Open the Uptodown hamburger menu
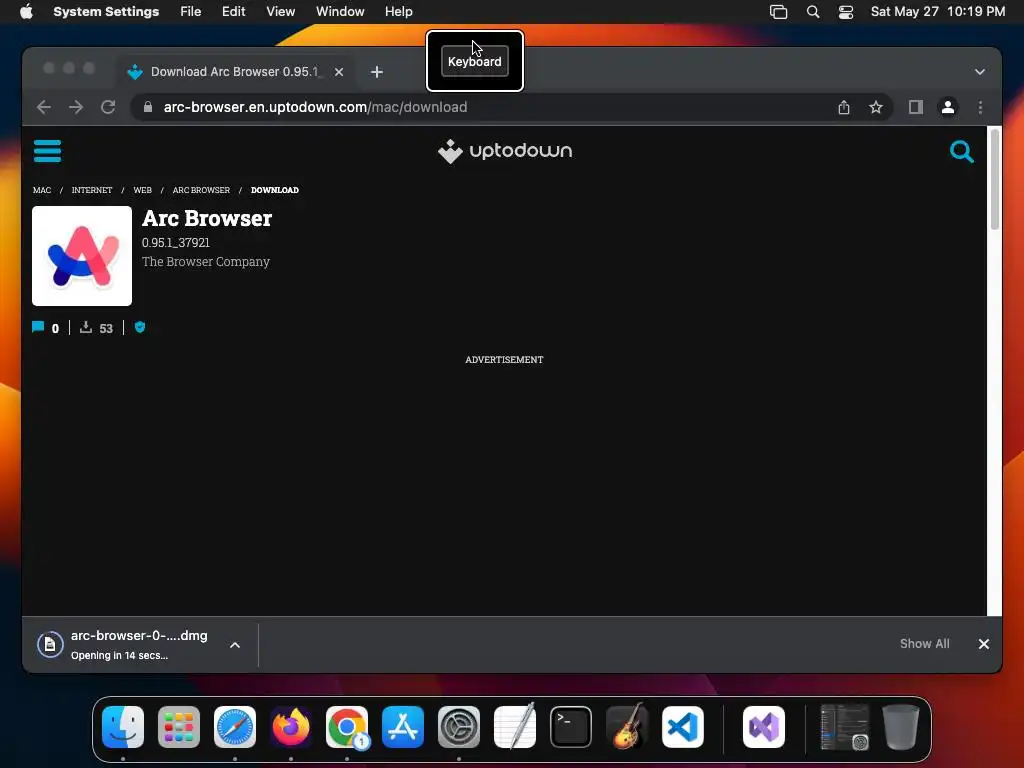Viewport: 1024px width, 768px height. point(47,151)
